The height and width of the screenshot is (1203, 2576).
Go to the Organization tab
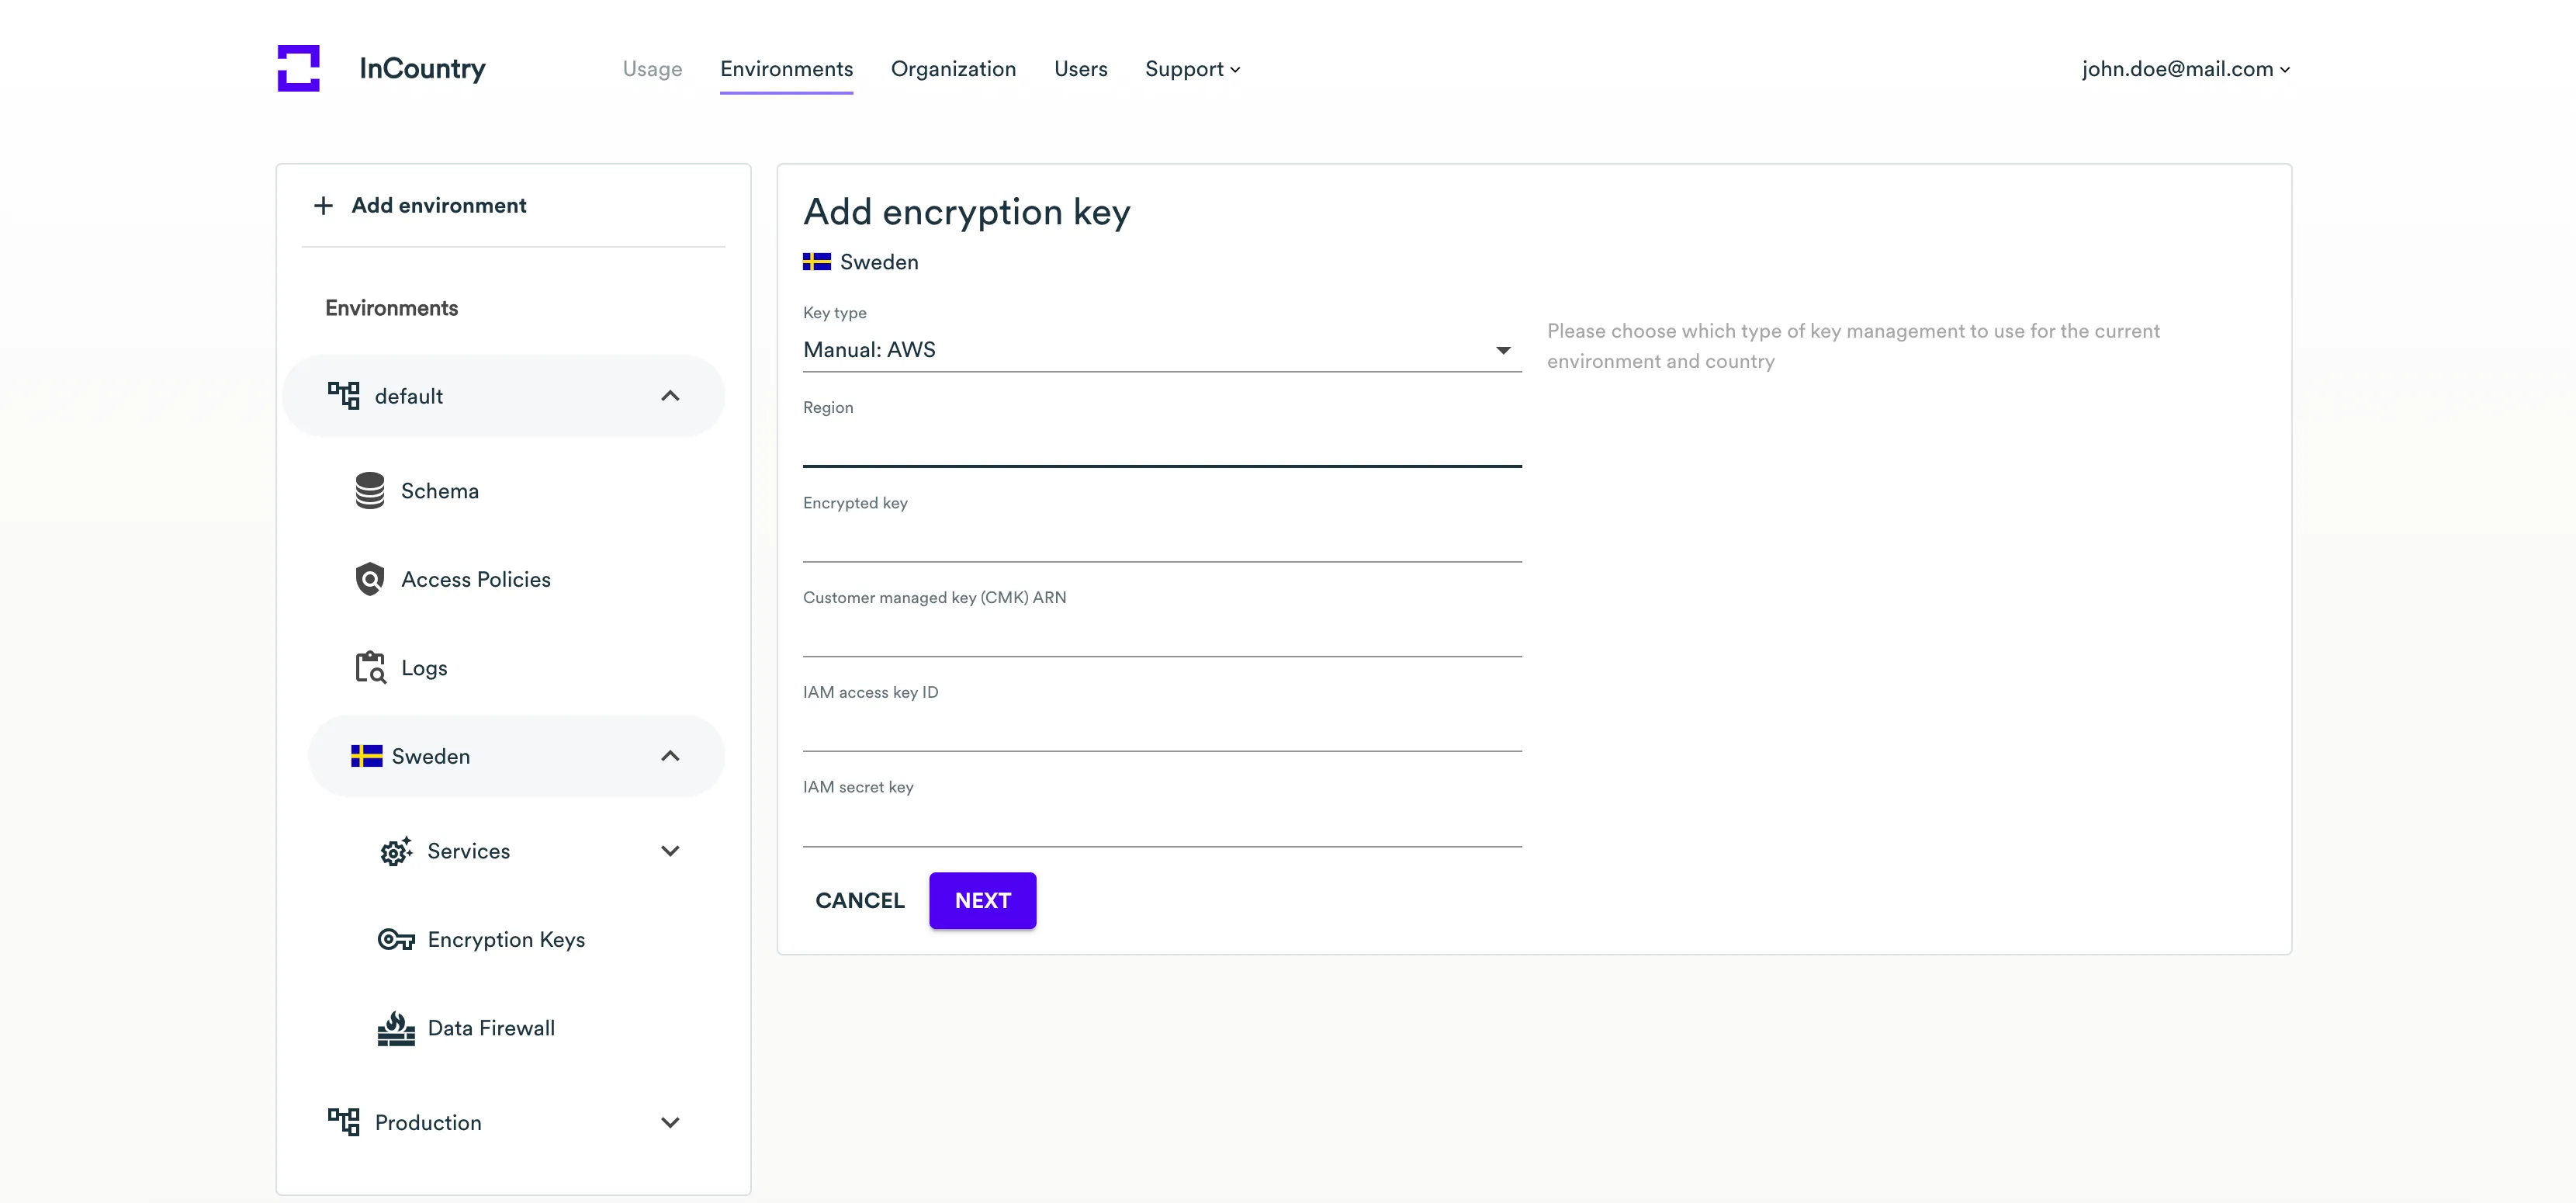[x=953, y=69]
